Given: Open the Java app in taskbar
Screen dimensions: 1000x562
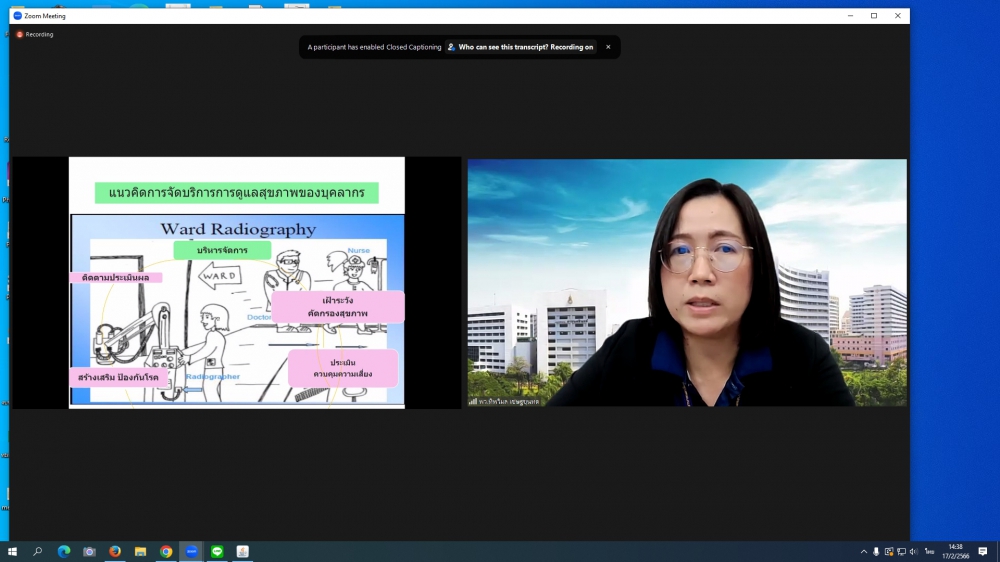Looking at the screenshot, I should [242, 551].
